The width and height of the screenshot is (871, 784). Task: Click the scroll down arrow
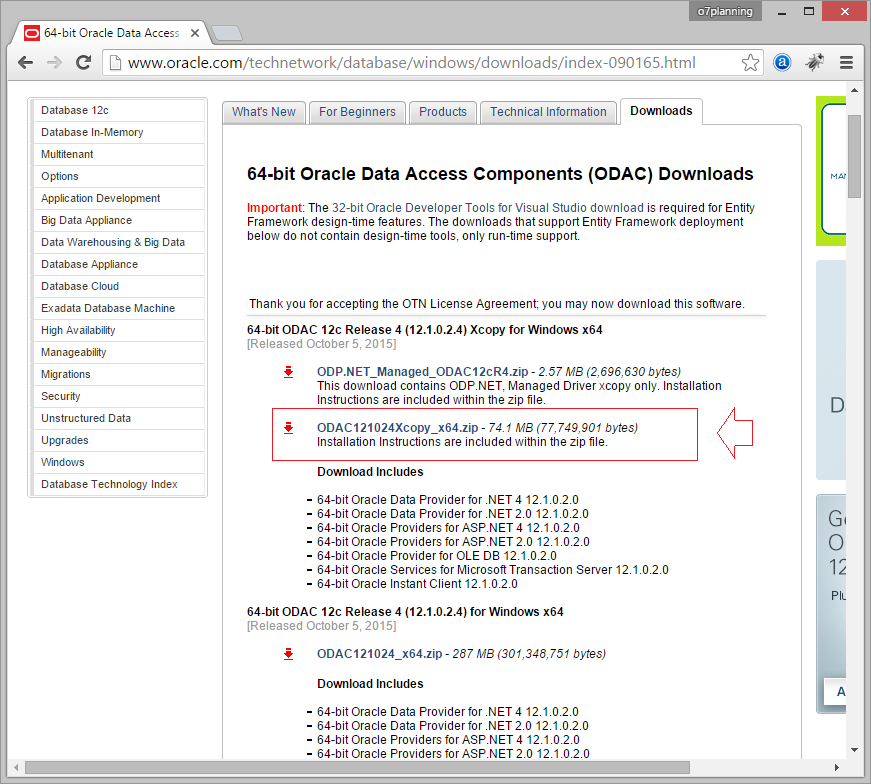click(854, 750)
